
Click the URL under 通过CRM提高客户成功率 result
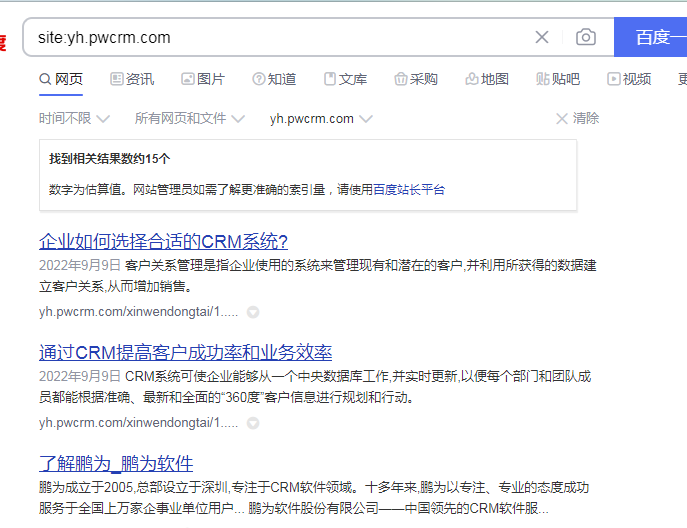(x=138, y=423)
